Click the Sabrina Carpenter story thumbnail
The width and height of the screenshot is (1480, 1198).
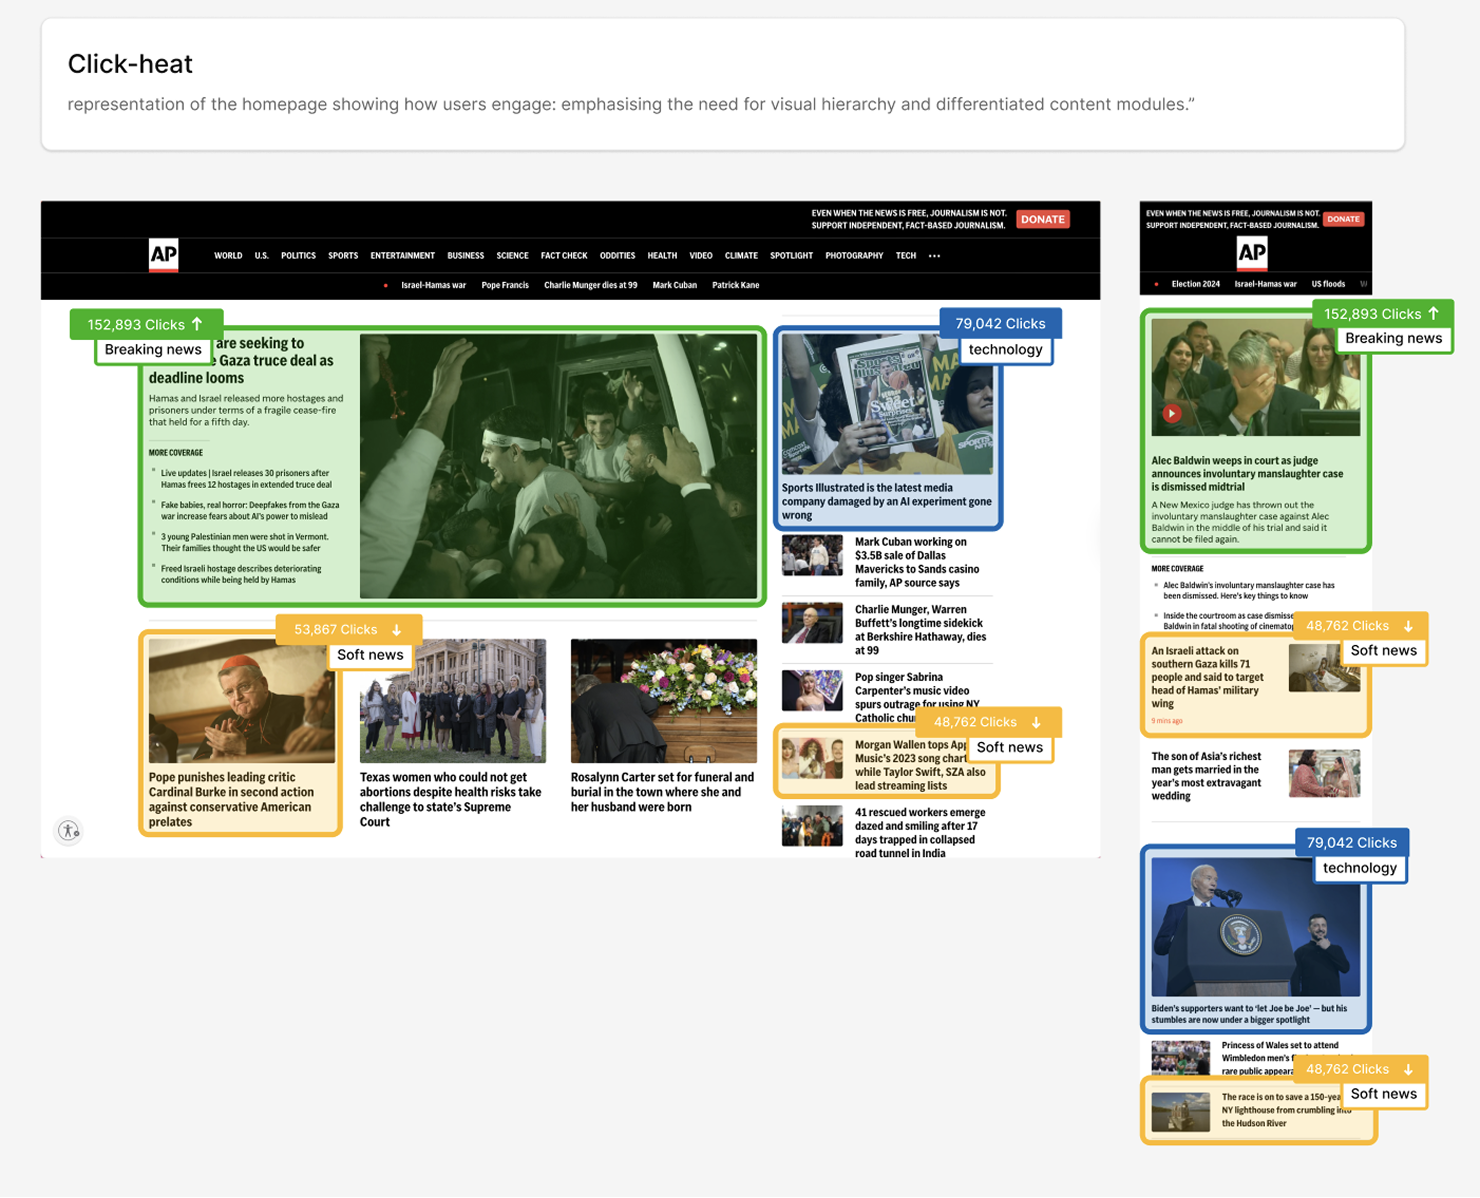pos(812,691)
